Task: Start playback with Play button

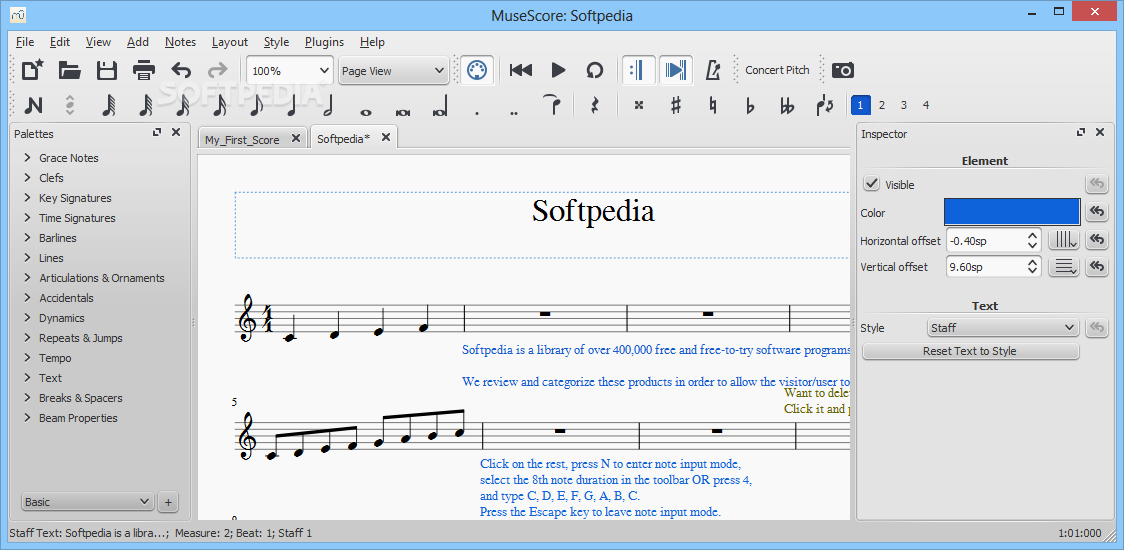Action: 558,70
